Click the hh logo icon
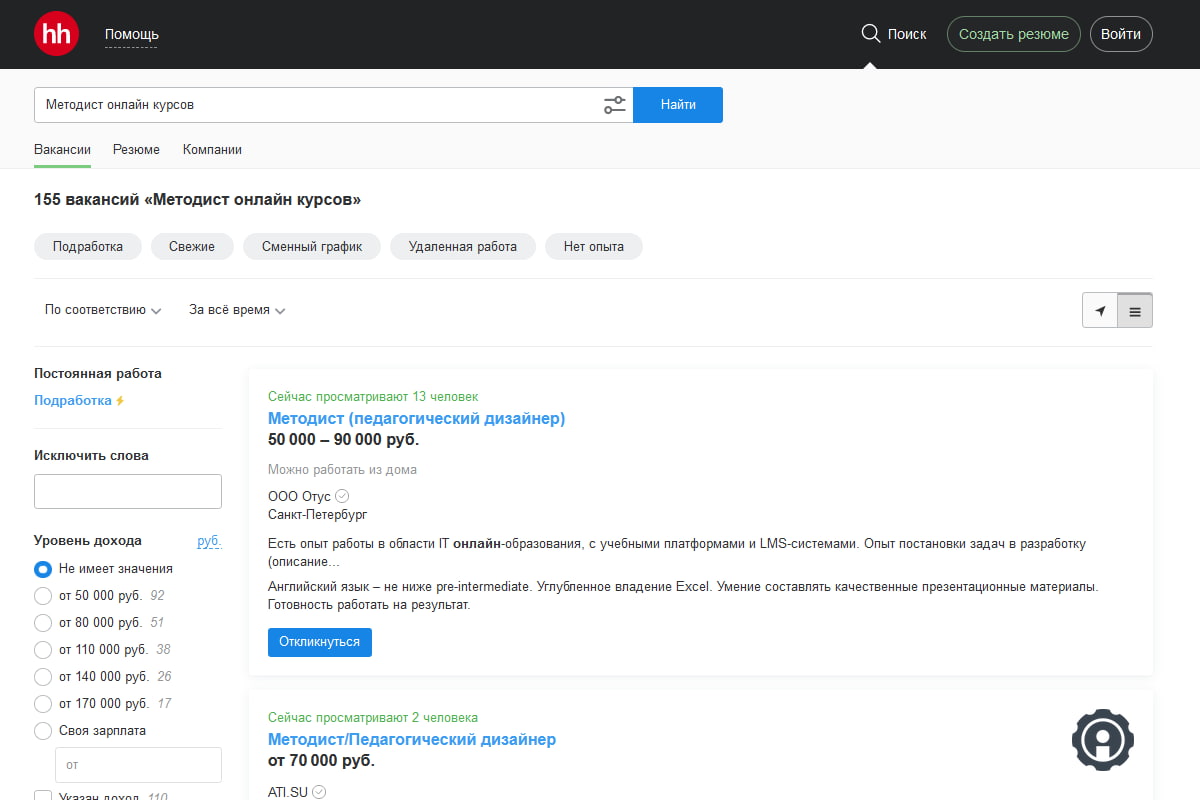The height and width of the screenshot is (800, 1200). (56, 34)
